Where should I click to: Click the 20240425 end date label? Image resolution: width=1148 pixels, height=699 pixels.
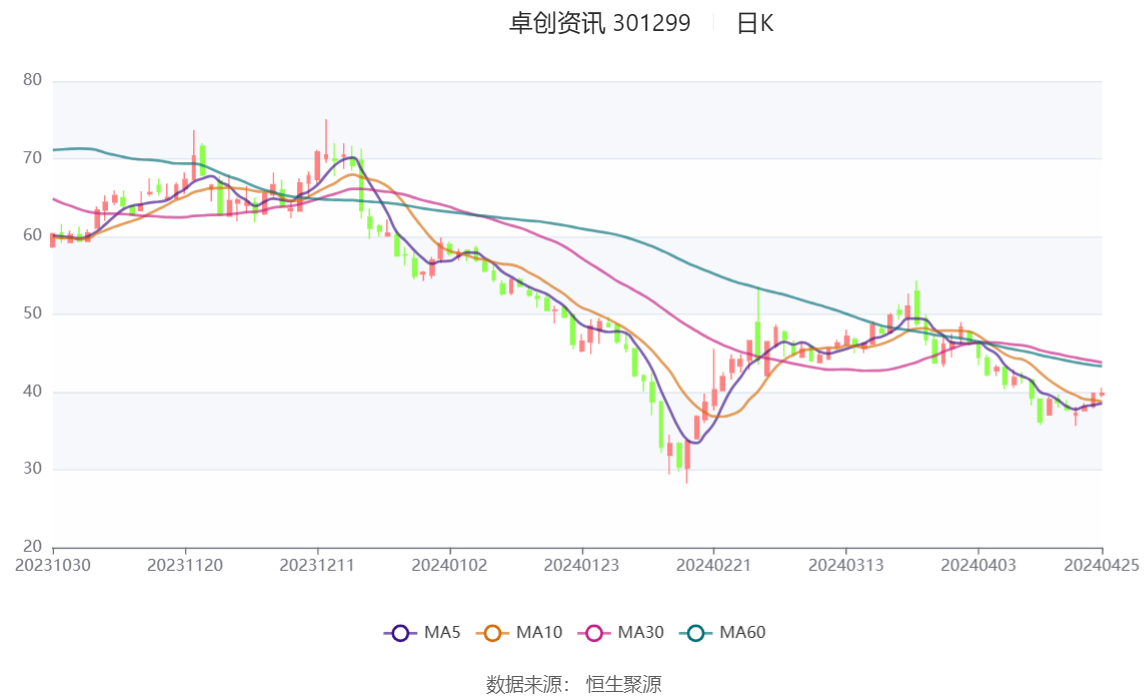1102,565
